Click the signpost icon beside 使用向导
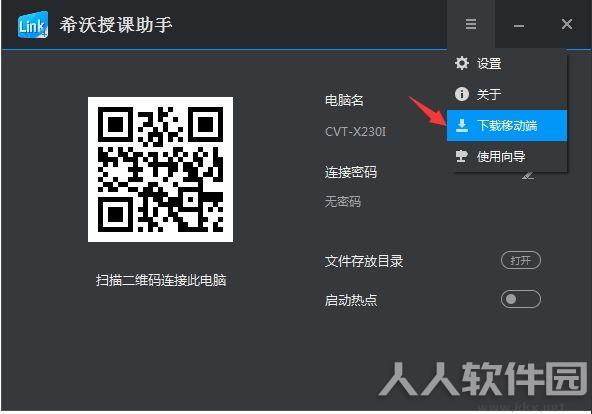This screenshot has width=592, height=414. pyautogui.click(x=461, y=155)
